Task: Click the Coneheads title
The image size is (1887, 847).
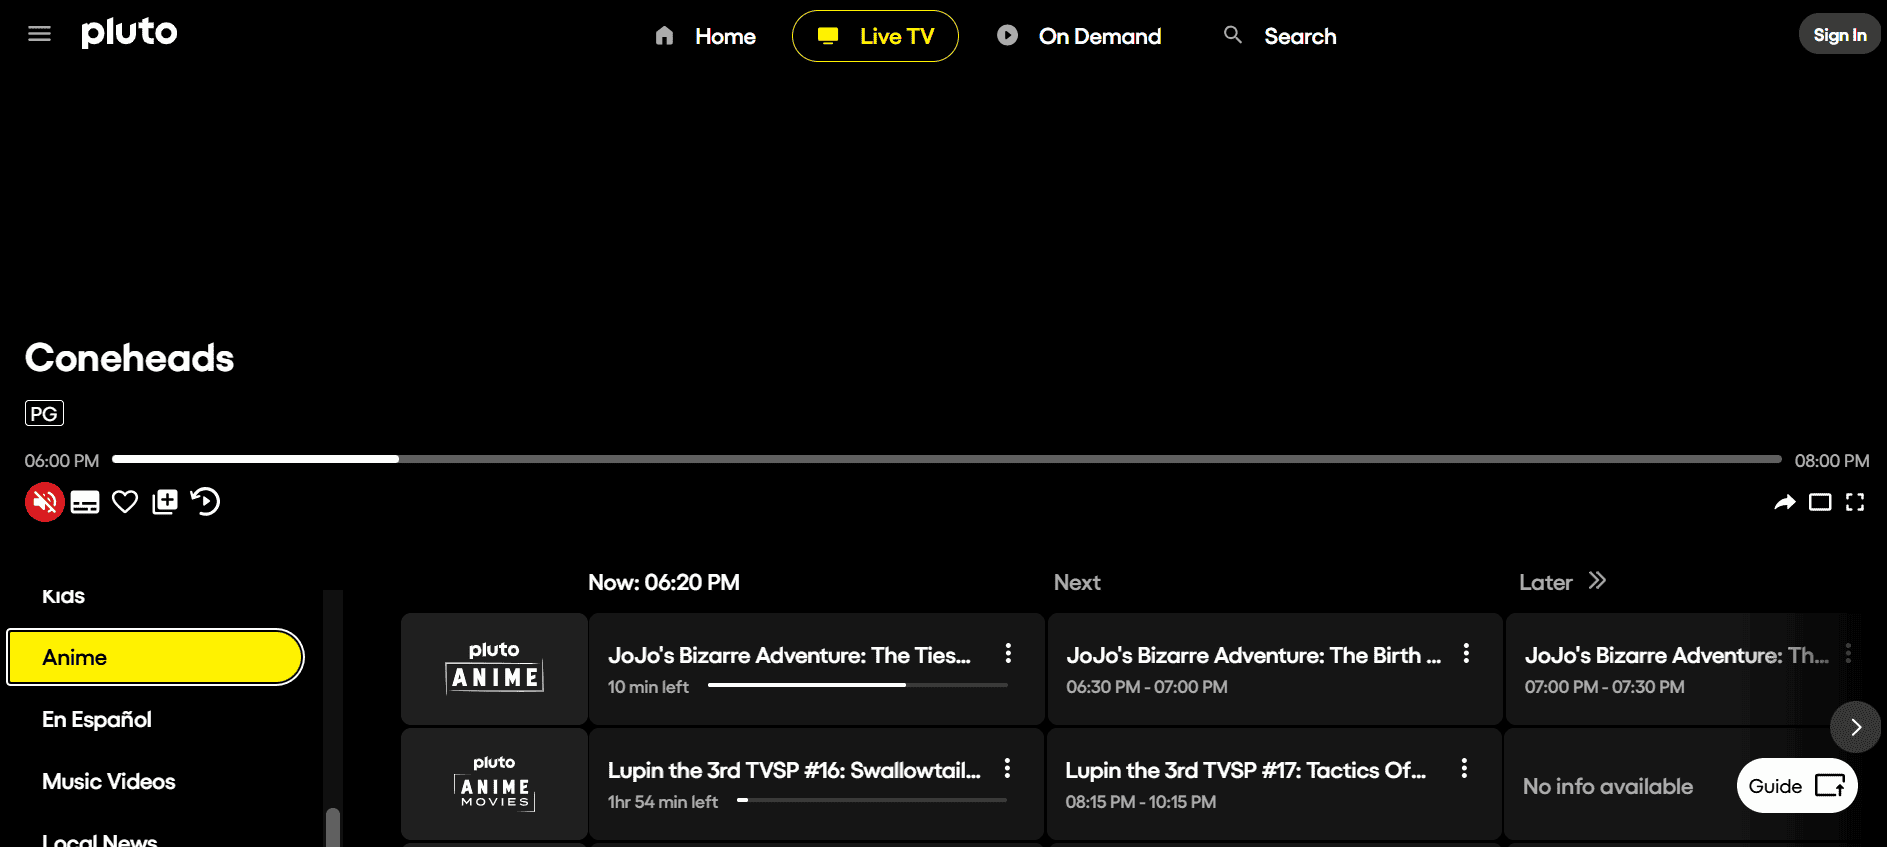Action: pyautogui.click(x=129, y=358)
